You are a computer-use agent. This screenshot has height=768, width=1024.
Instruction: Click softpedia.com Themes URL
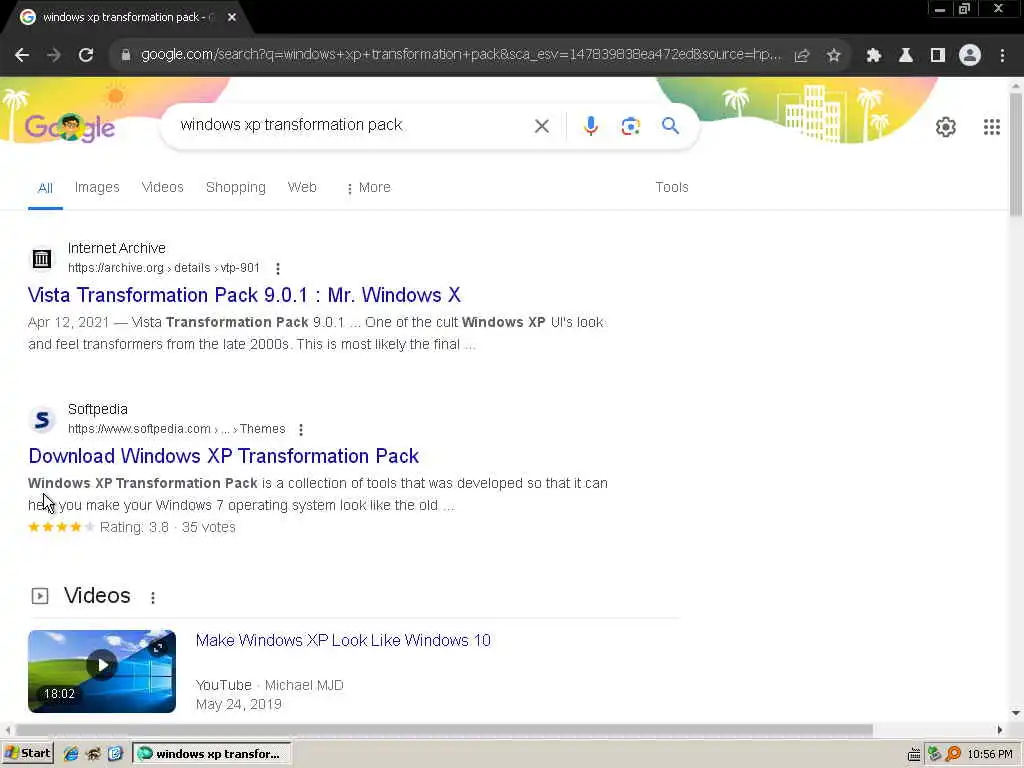click(176, 429)
